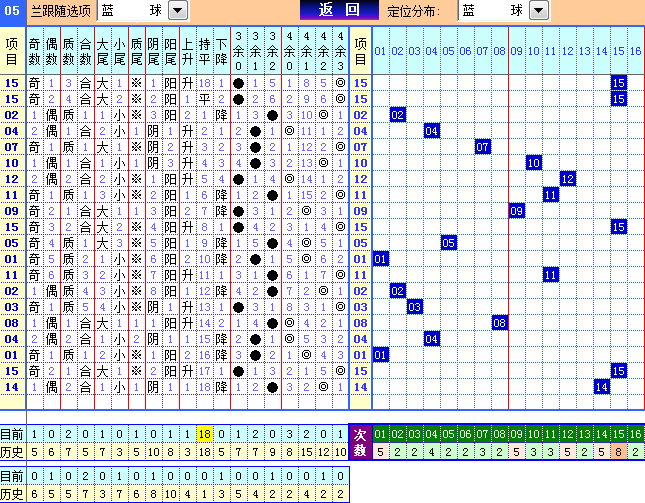The width and height of the screenshot is (645, 503).
Task: Select the 奇数 column header
Action: pyautogui.click(x=35, y=51)
